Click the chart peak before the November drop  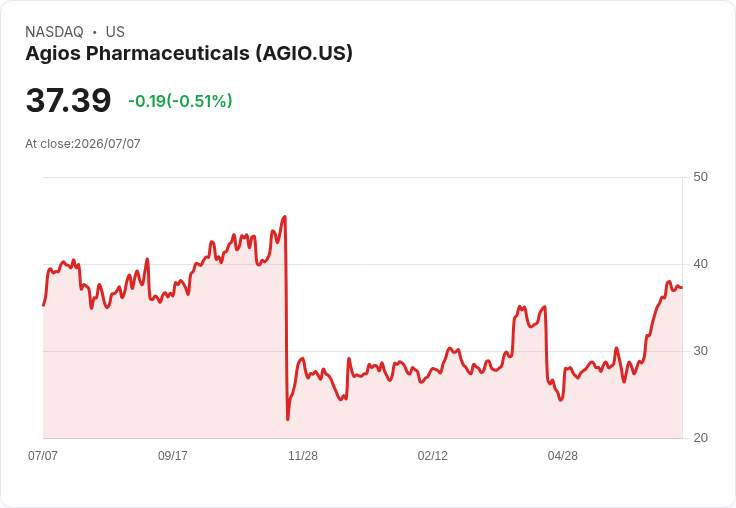click(x=284, y=216)
